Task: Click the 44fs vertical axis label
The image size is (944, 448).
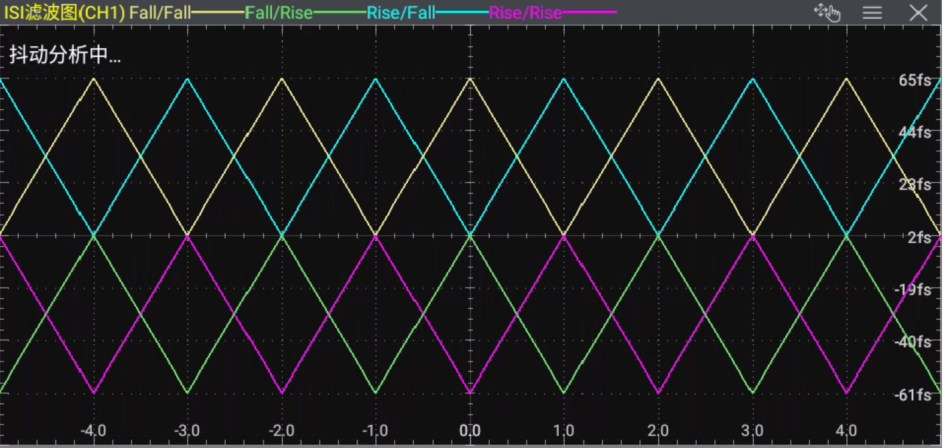Action: tap(915, 132)
